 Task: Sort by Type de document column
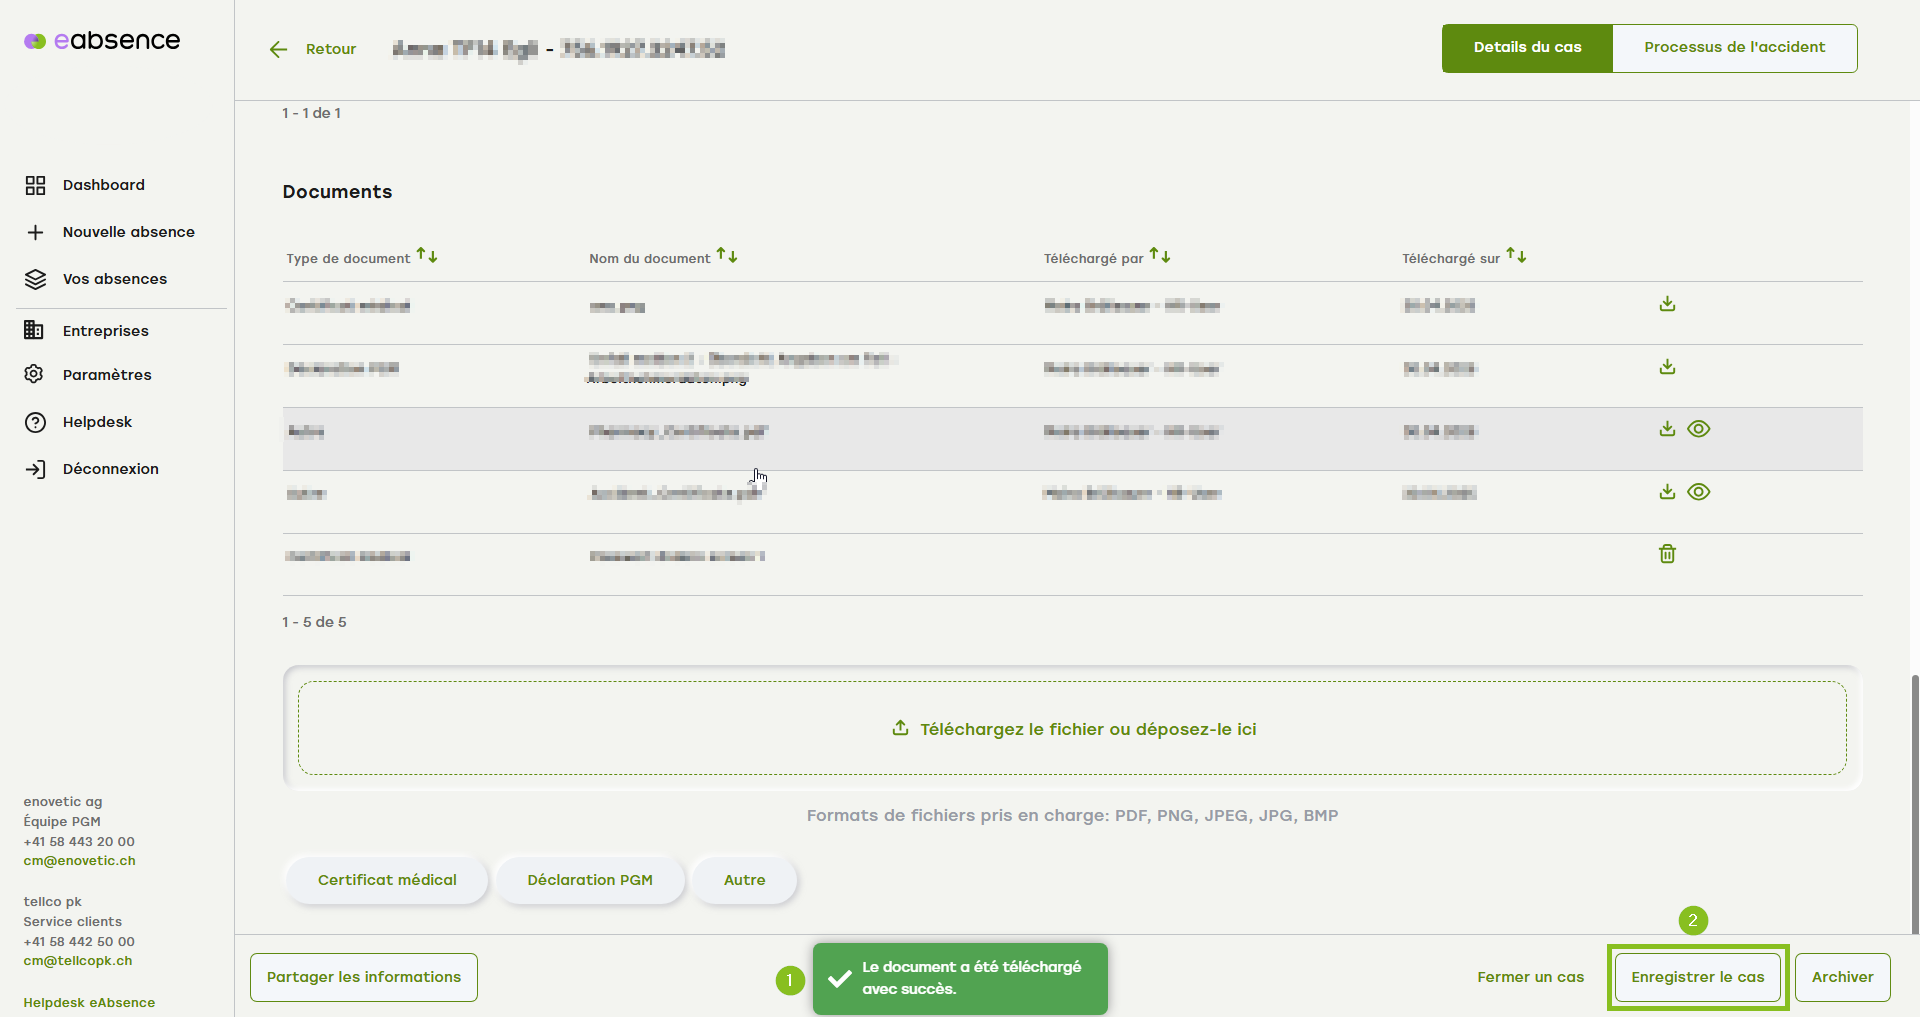[x=427, y=257]
